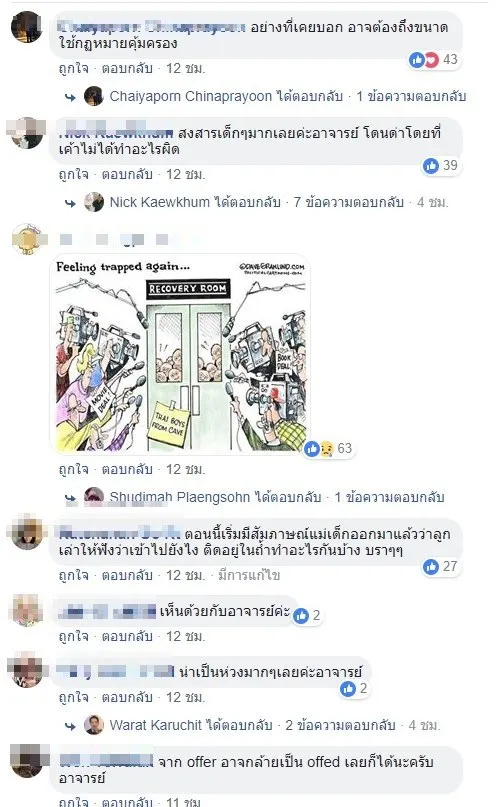Like the comment with 43 reactions
Viewport: 497px width, 807px height.
(x=74, y=68)
